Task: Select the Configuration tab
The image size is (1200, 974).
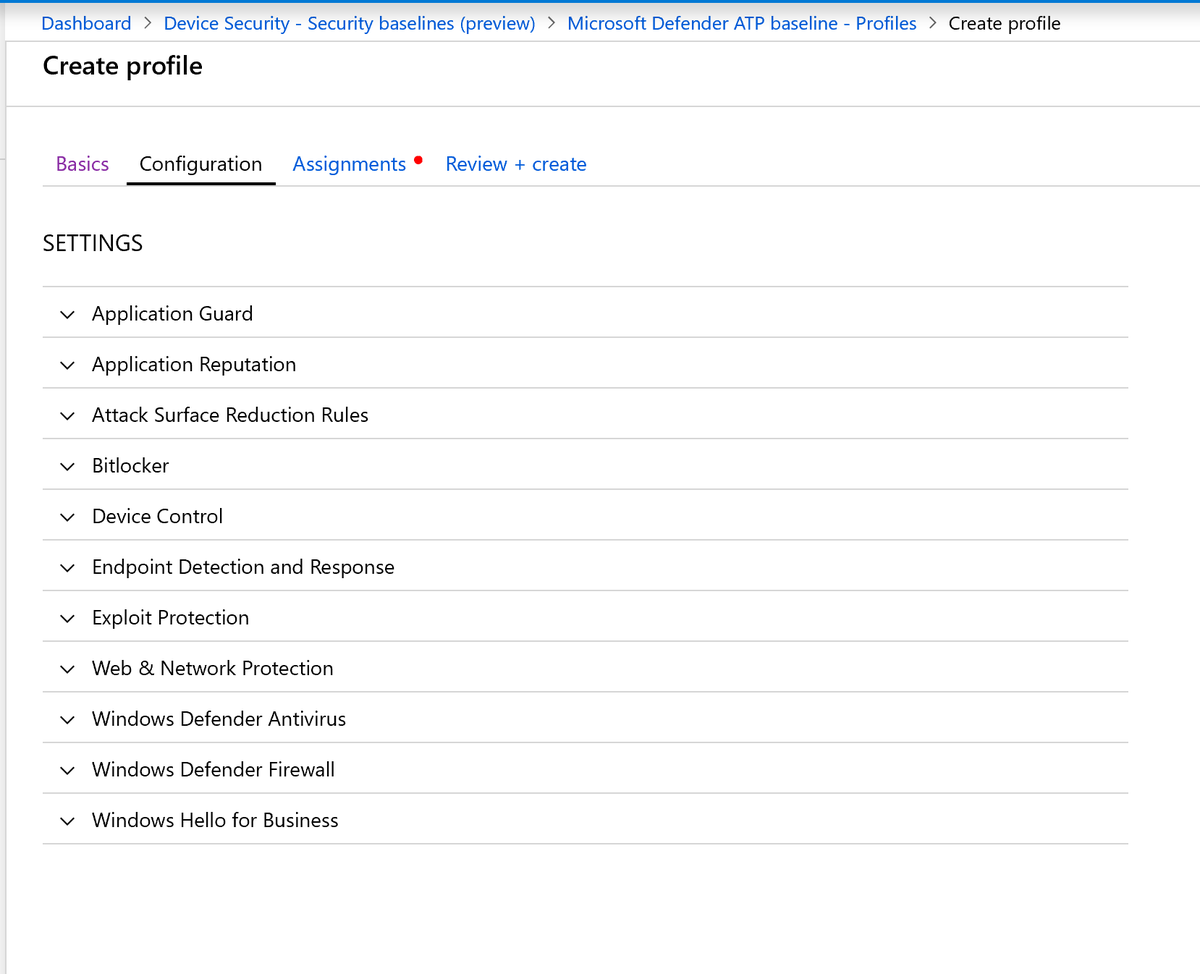Action: (201, 164)
